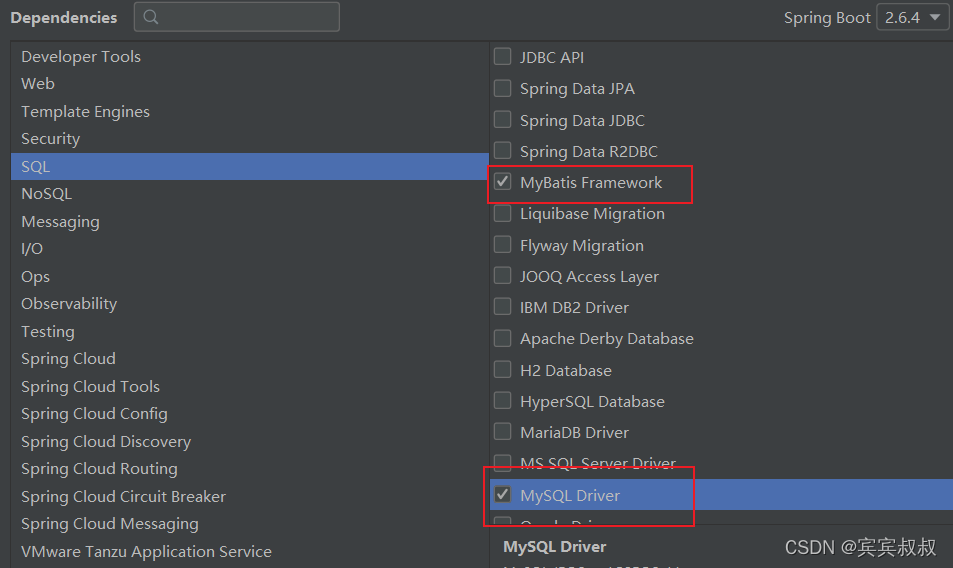Uncheck the MyBatis Framework checkbox
This screenshot has width=953, height=568.
503,182
